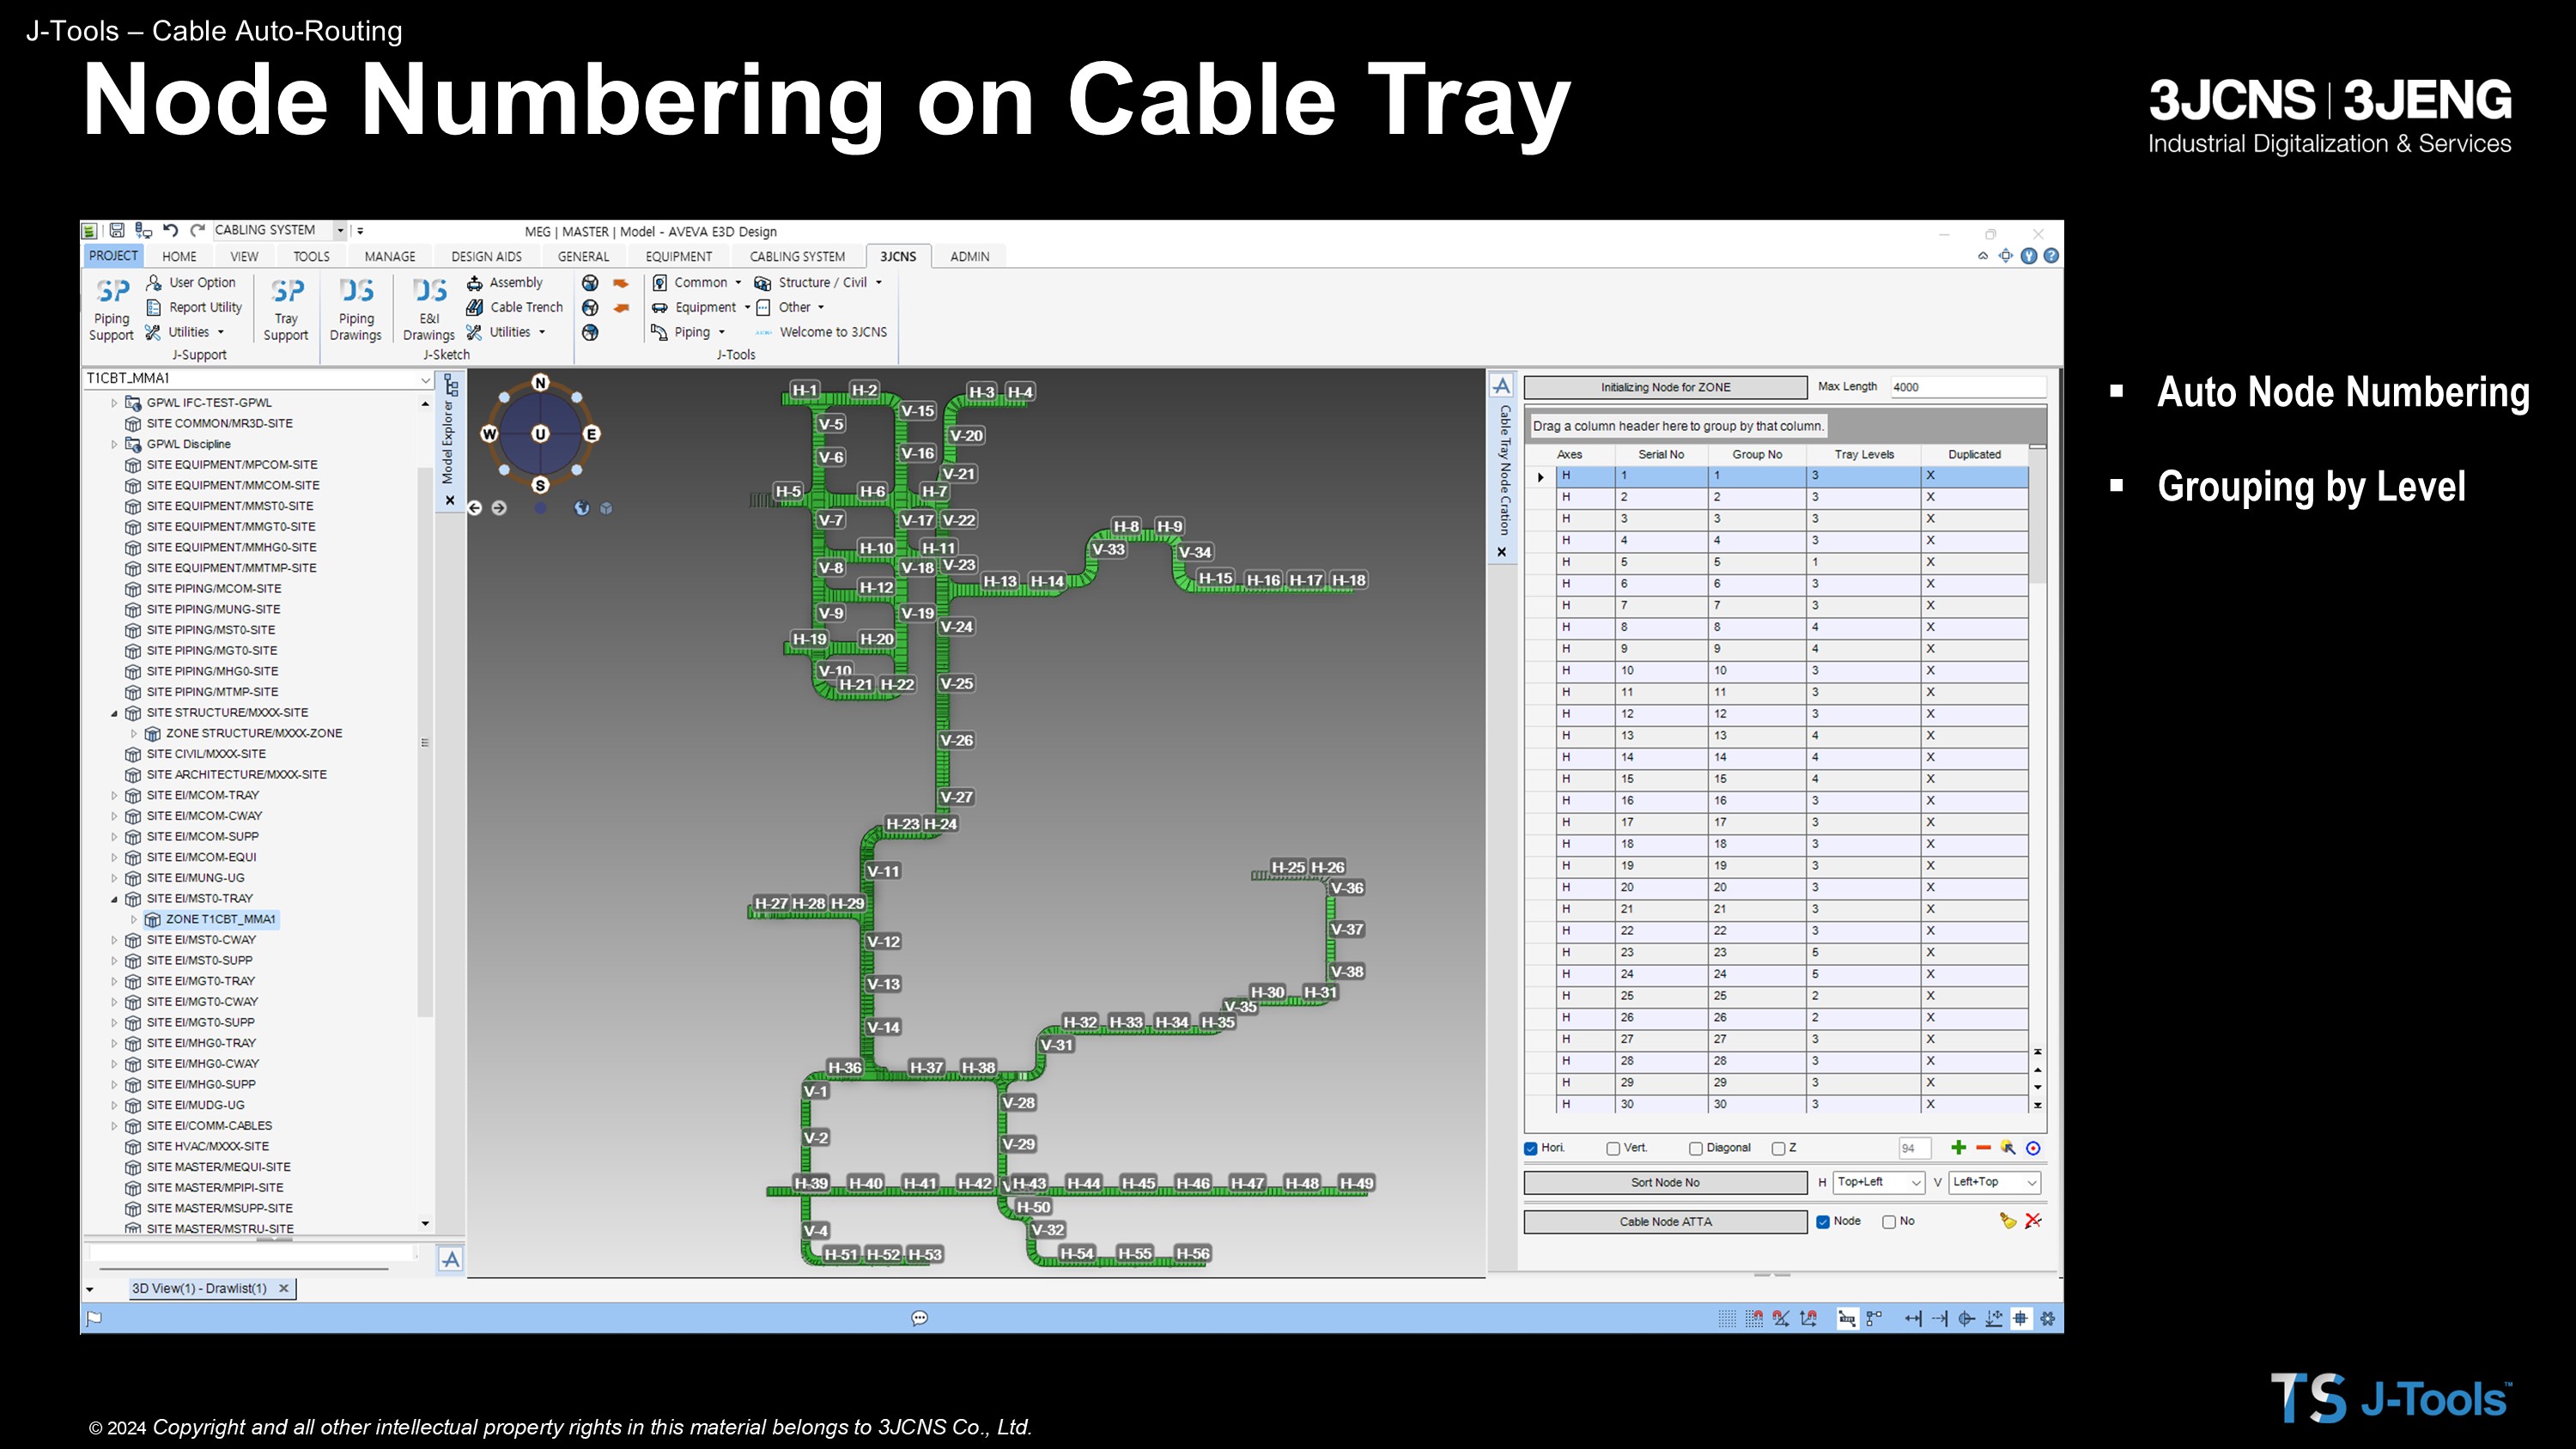
Task: Click compass North direction marker
Action: pos(541,382)
